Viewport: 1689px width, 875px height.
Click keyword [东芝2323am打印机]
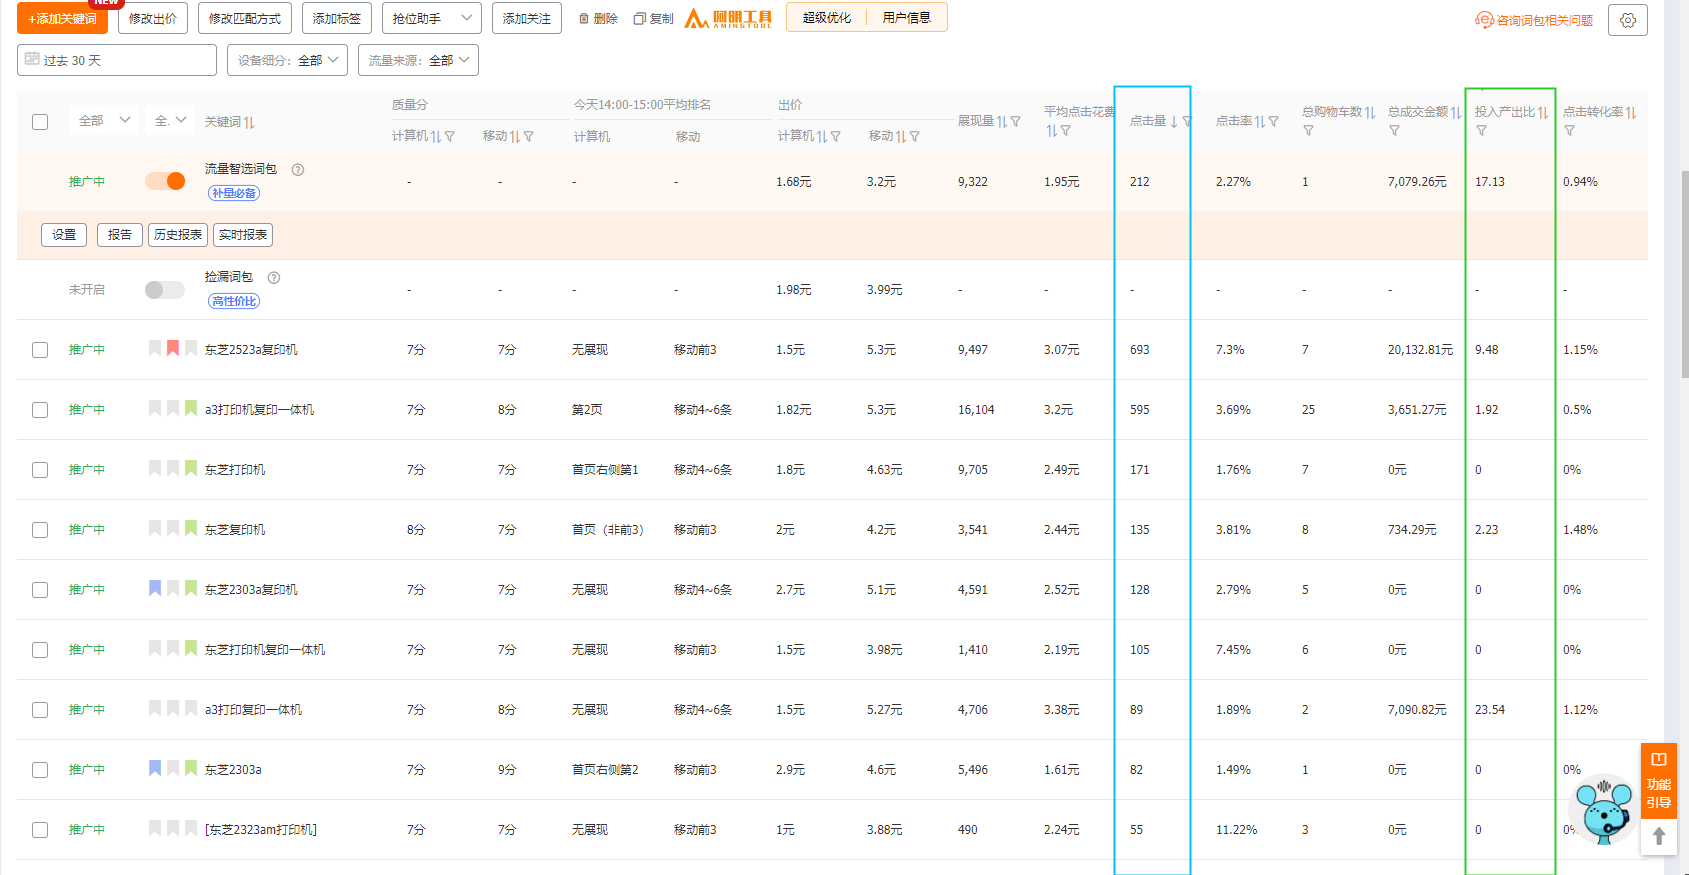pos(261,830)
